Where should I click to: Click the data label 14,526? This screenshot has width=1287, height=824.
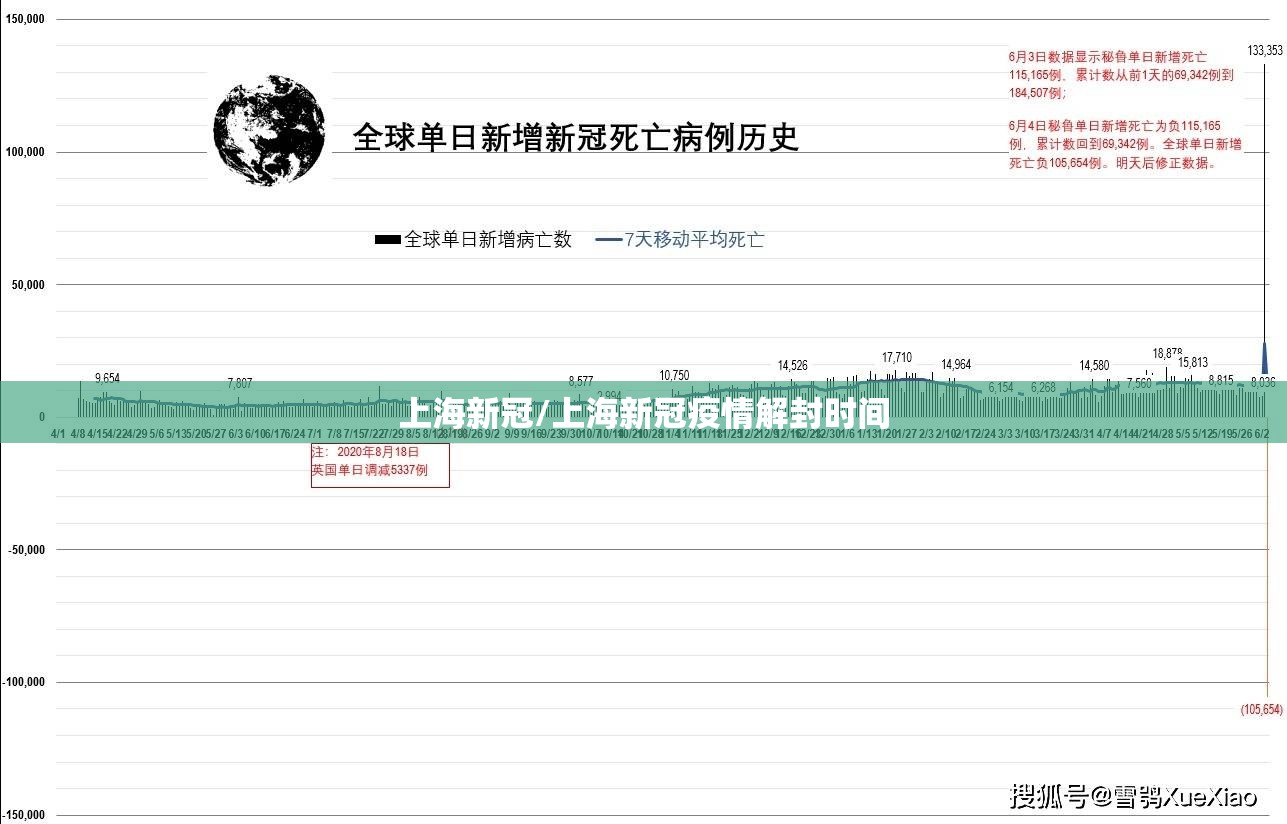coord(792,366)
